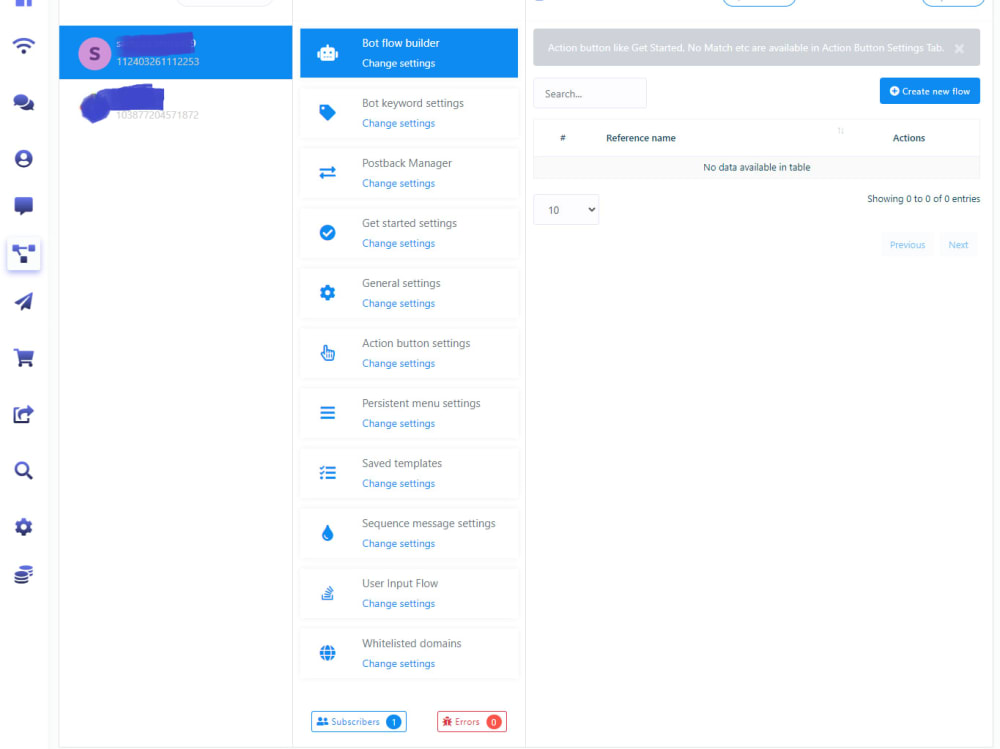Click the # column header
Screen dimensions: 1000x749
562,138
